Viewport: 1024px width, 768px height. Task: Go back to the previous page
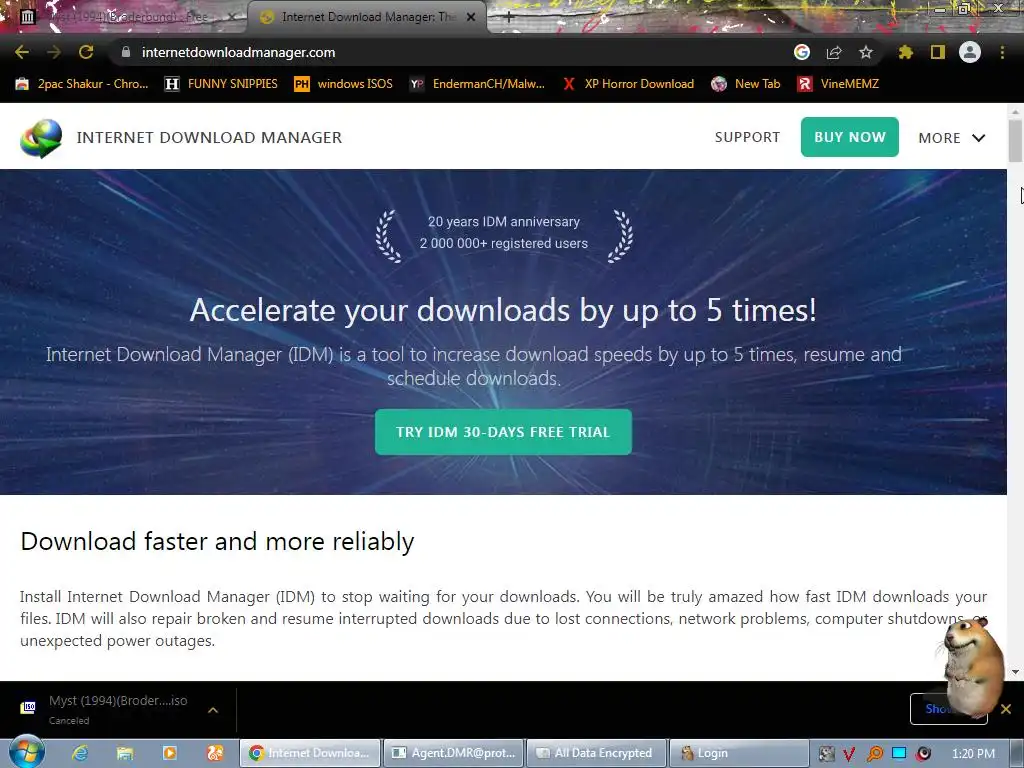tap(22, 52)
